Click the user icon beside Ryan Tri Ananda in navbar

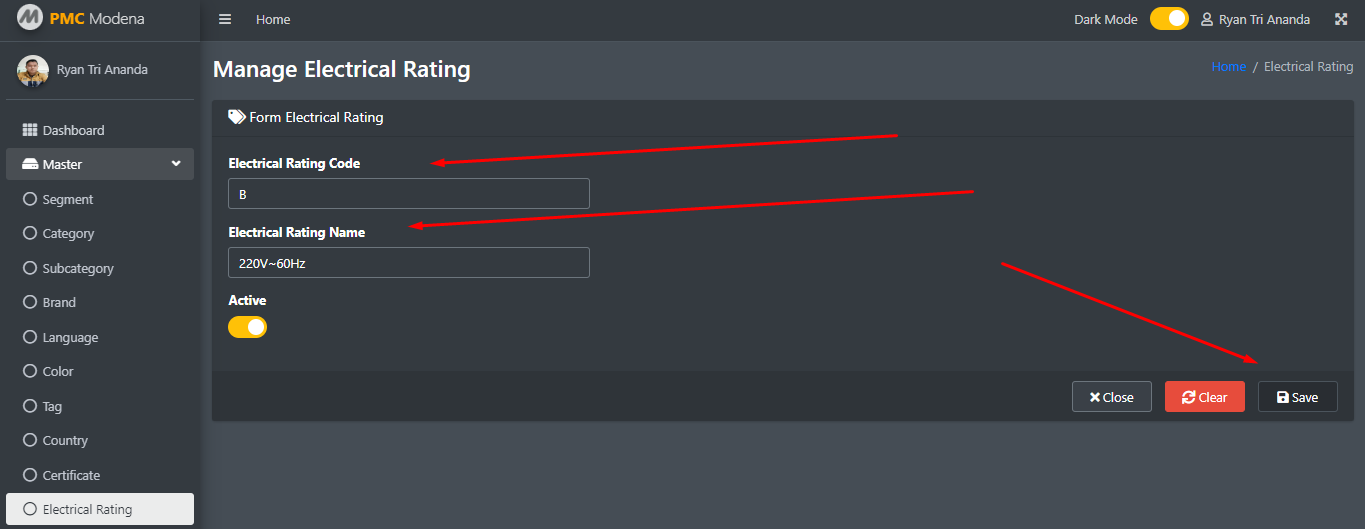coord(1207,19)
